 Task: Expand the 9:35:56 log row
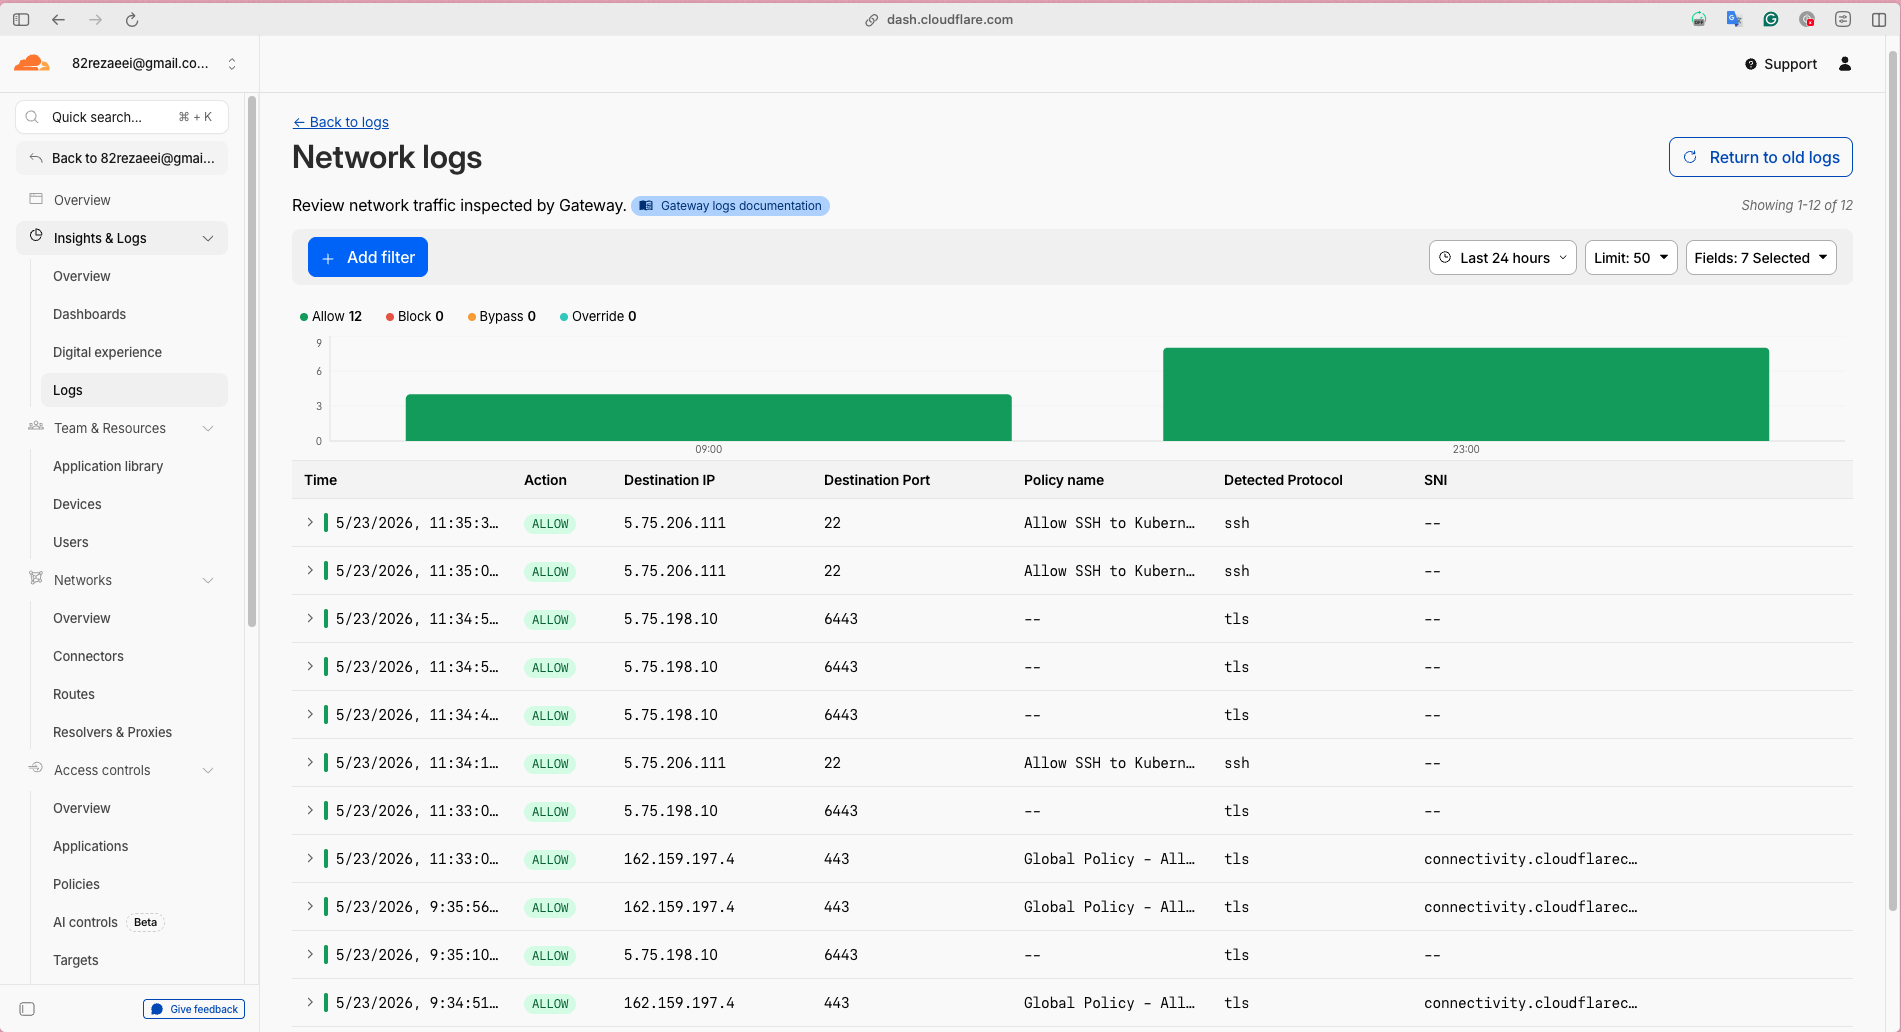pos(310,906)
